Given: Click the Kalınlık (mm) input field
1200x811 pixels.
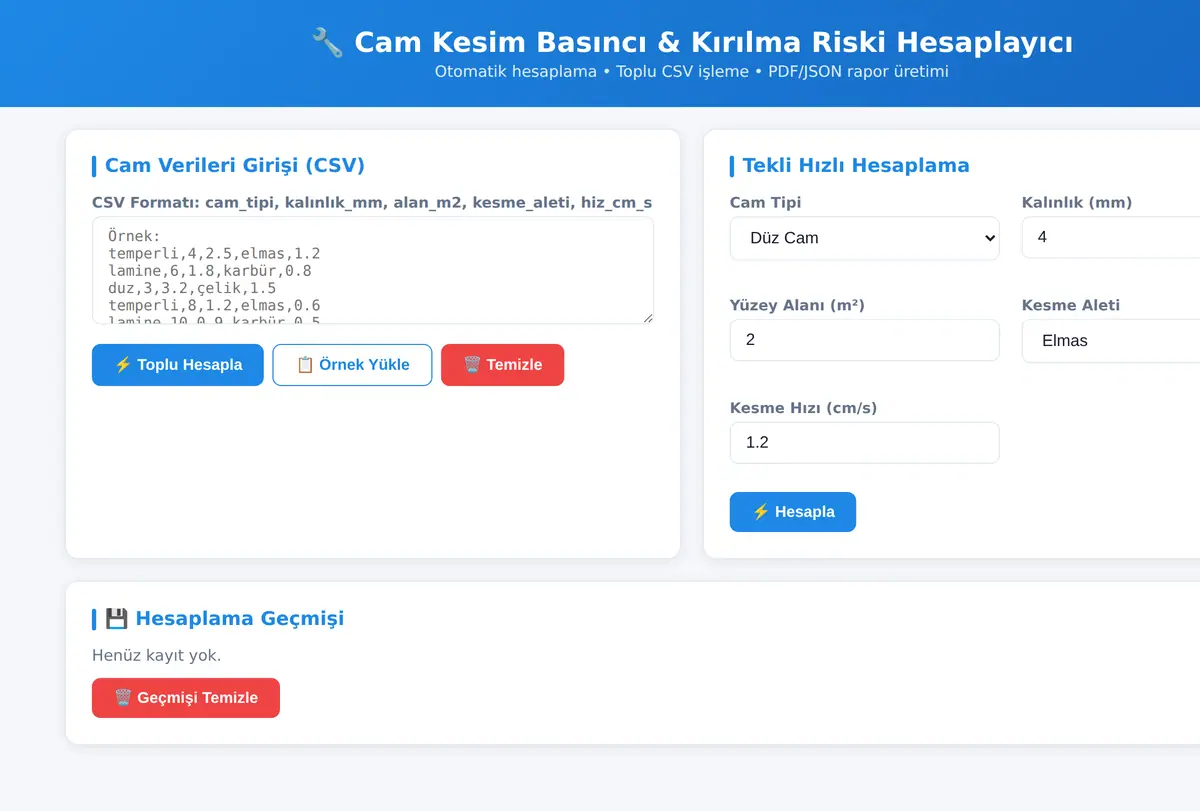Looking at the screenshot, I should tap(1111, 238).
